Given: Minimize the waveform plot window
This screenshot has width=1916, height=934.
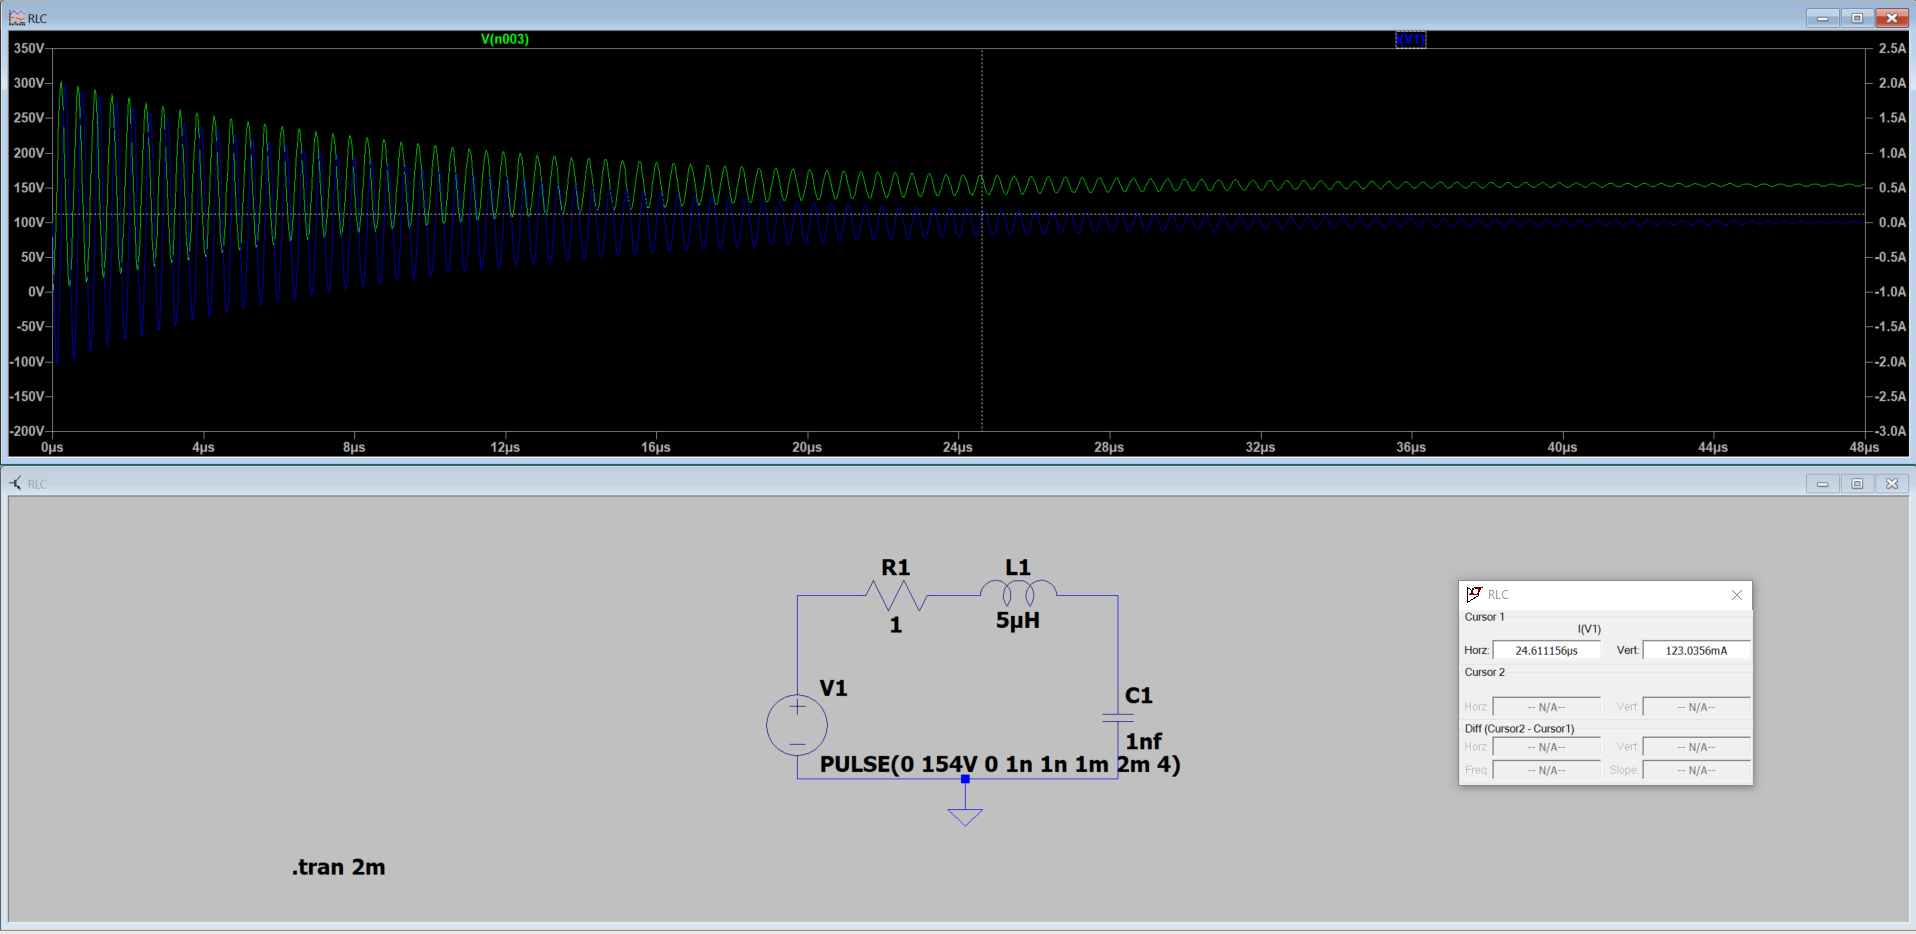Looking at the screenshot, I should (1822, 18).
